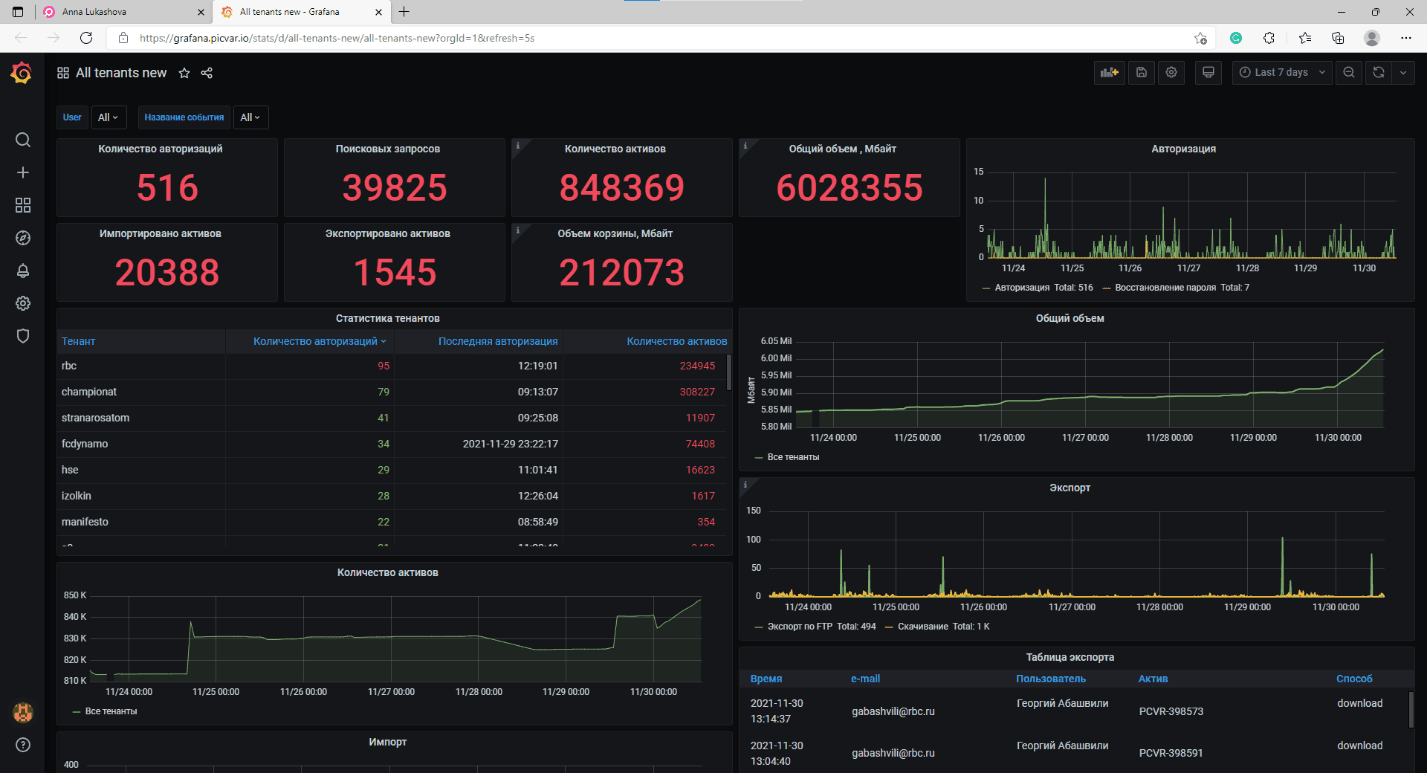Cycle view mode with monitor icon
Viewport: 1427px width, 773px height.
click(x=1208, y=73)
